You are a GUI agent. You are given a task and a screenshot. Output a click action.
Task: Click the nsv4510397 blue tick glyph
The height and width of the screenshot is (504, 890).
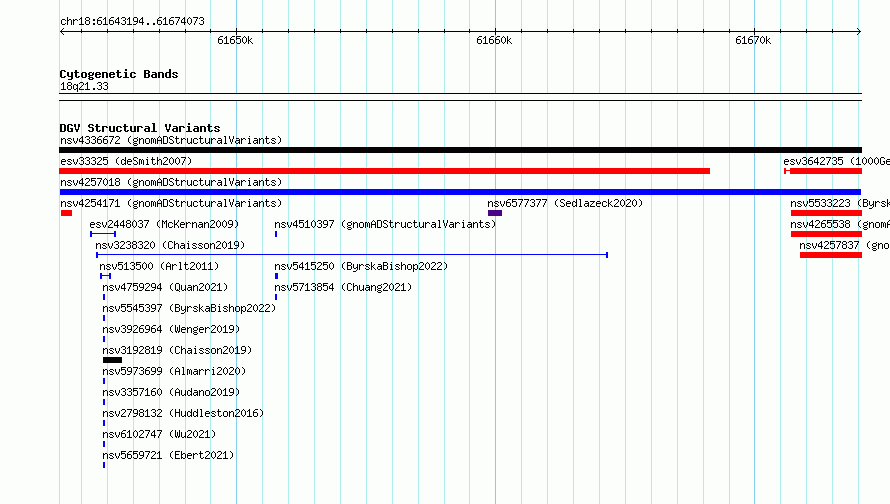(x=276, y=234)
